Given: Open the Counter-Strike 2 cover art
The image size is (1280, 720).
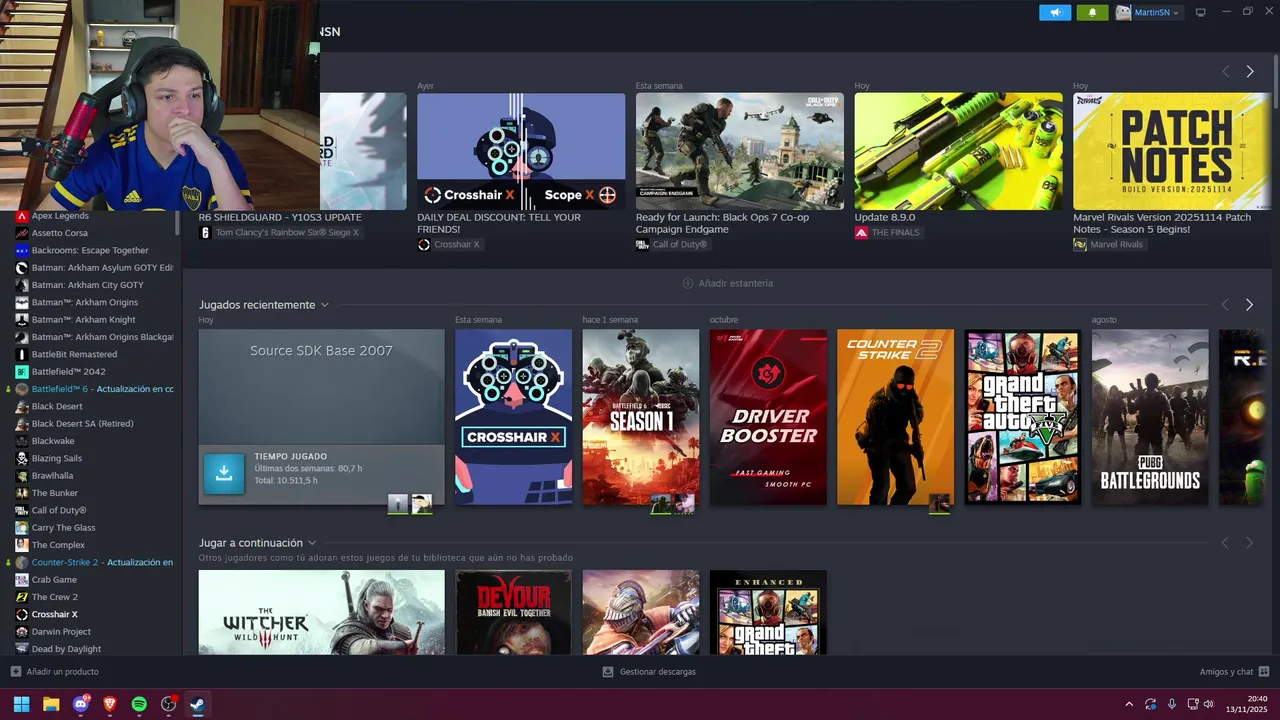Looking at the screenshot, I should coord(895,417).
